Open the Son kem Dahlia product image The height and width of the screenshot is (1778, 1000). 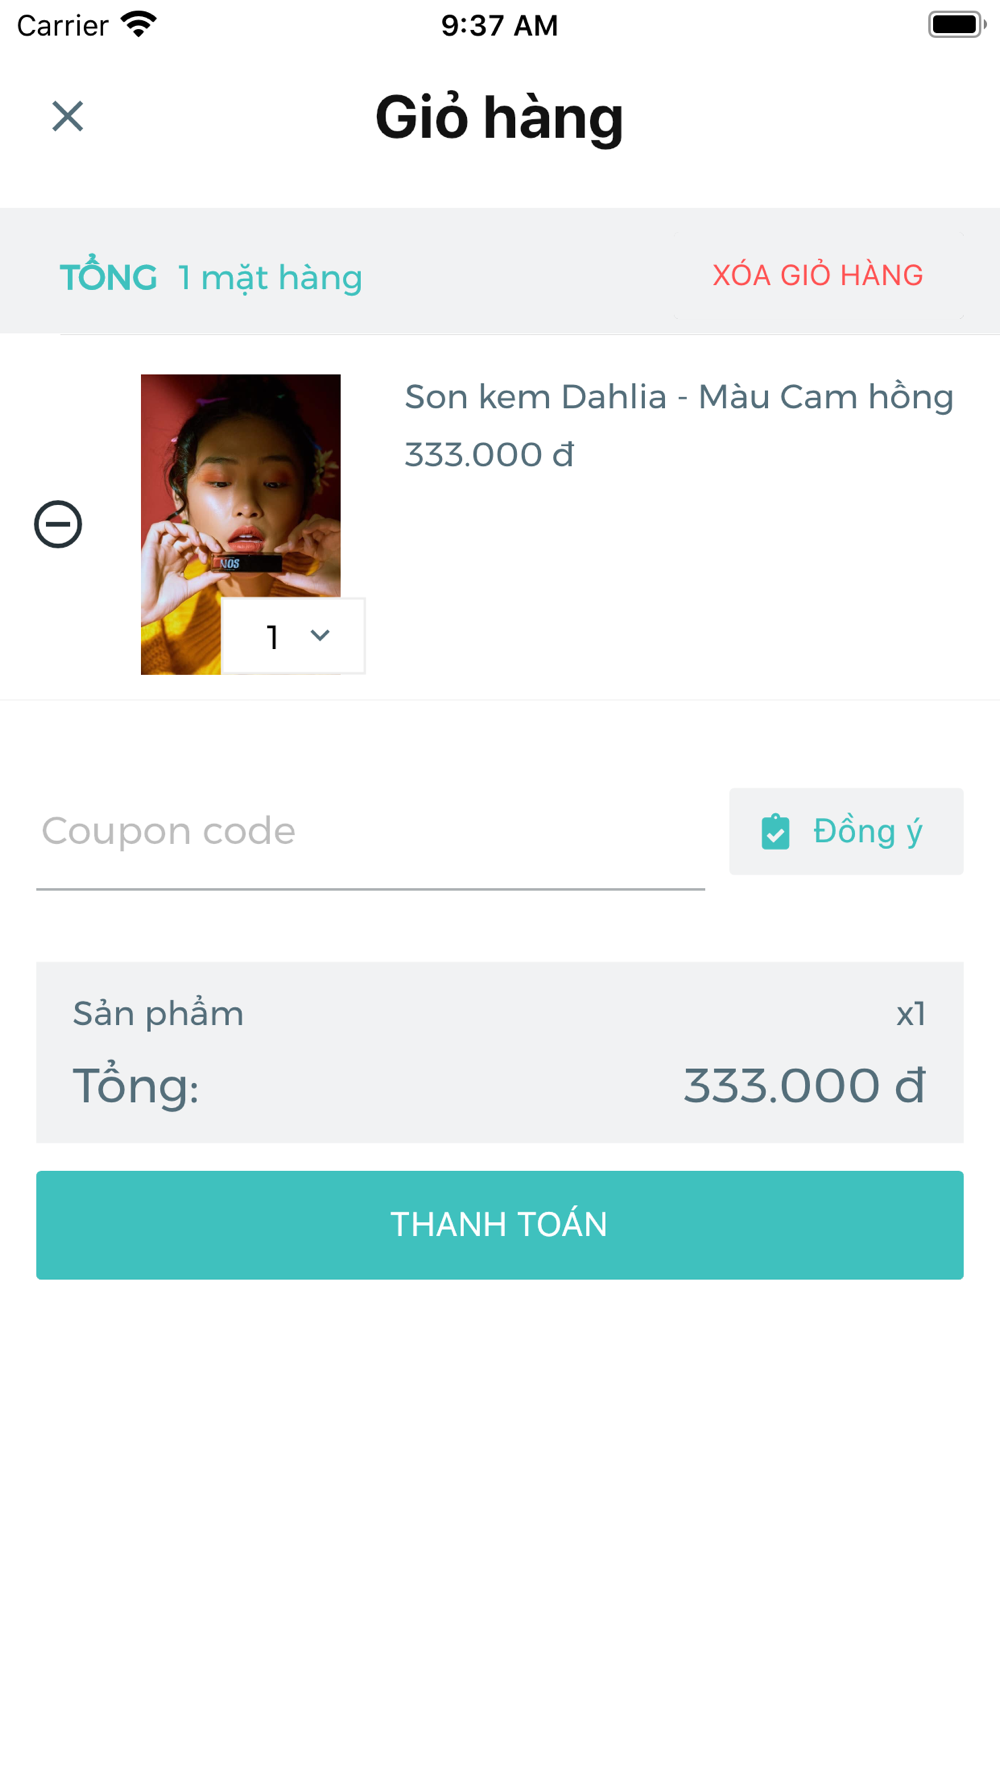pos(241,524)
